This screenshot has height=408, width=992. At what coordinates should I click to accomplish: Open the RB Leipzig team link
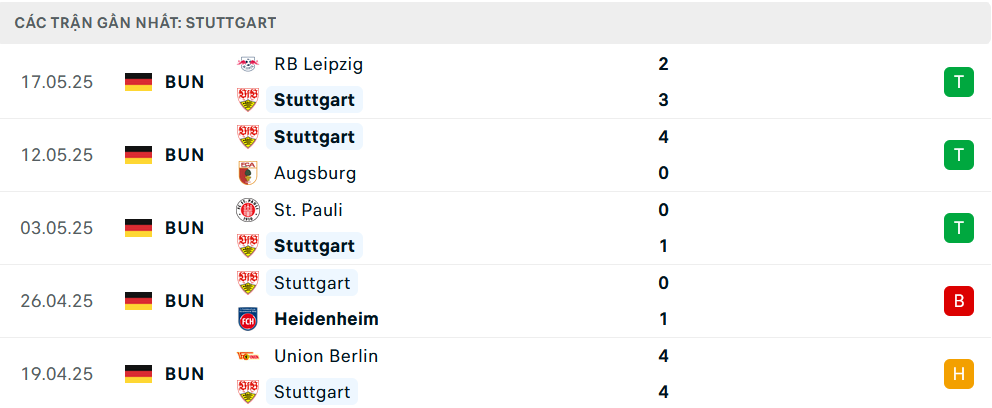tap(318, 65)
